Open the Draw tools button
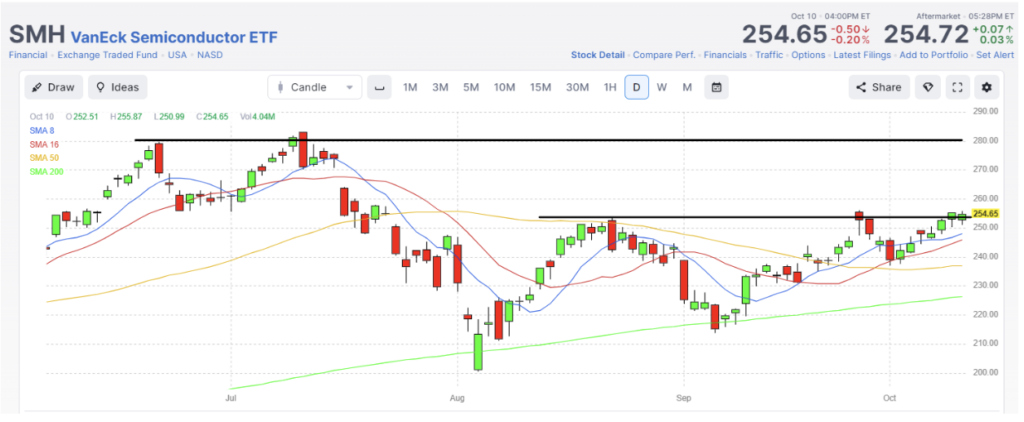Image resolution: width=1024 pixels, height=422 pixels. [54, 87]
